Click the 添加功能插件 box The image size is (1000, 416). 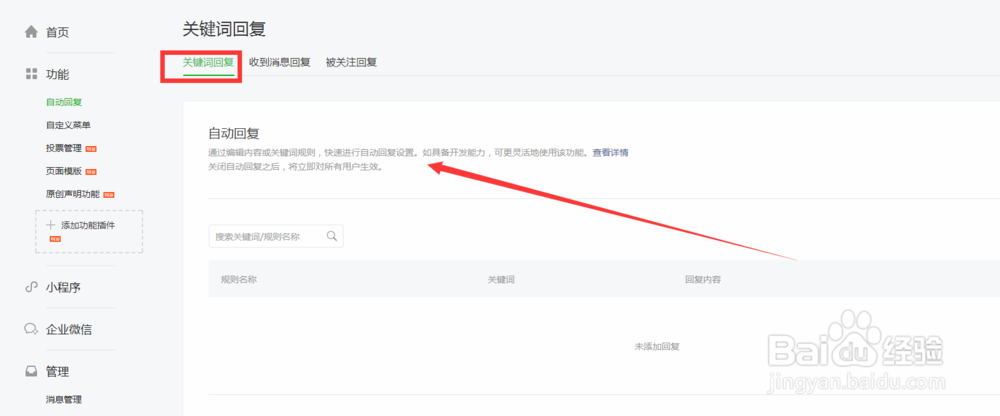[x=89, y=232]
